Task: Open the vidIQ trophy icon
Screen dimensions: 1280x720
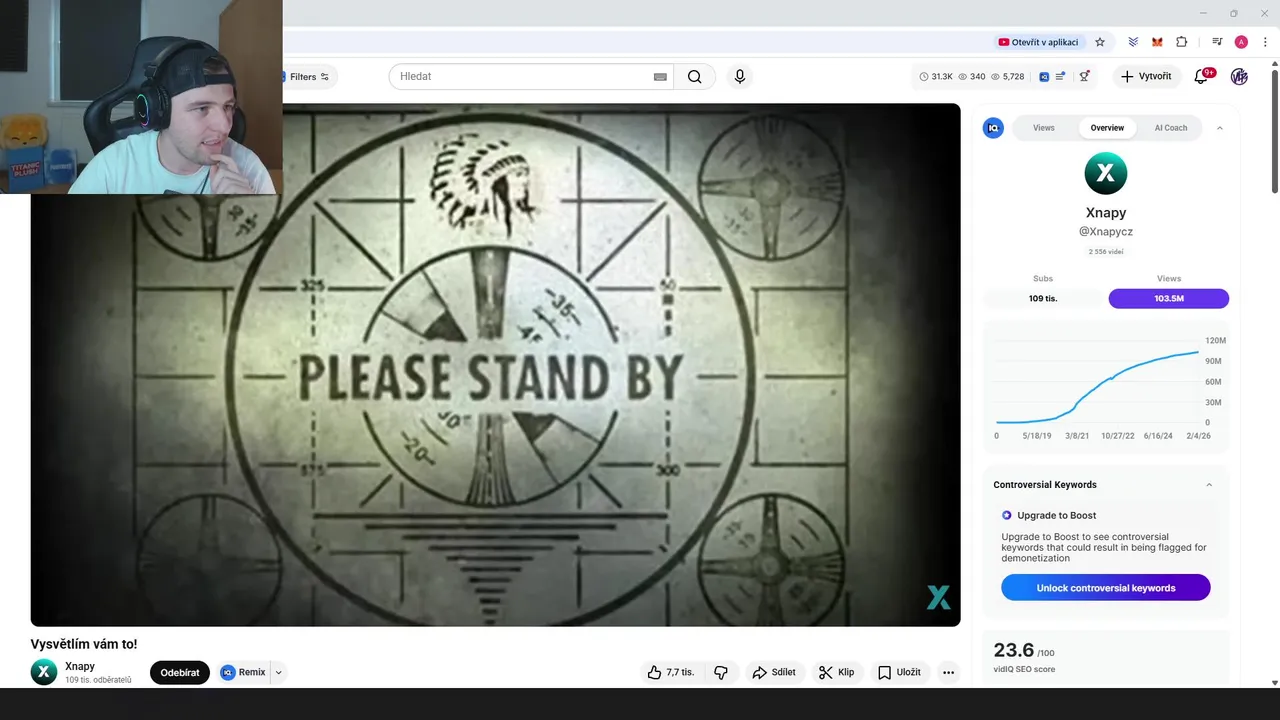Action: click(x=1084, y=76)
